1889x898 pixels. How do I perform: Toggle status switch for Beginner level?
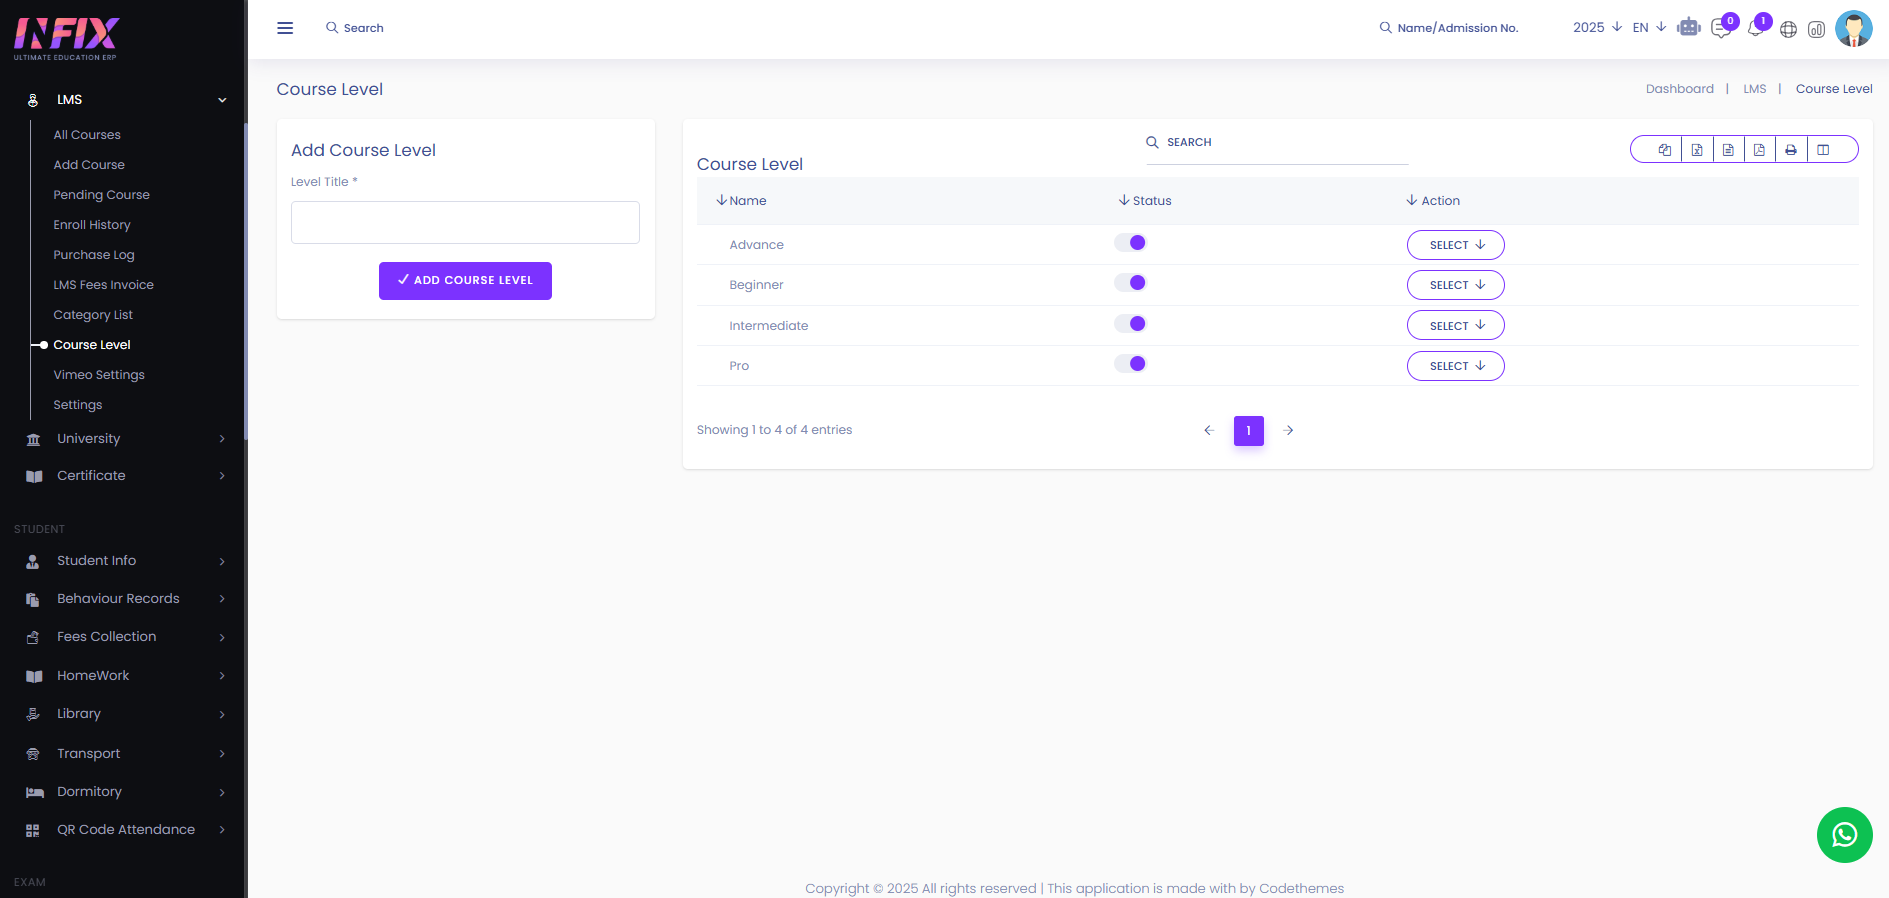pos(1130,283)
